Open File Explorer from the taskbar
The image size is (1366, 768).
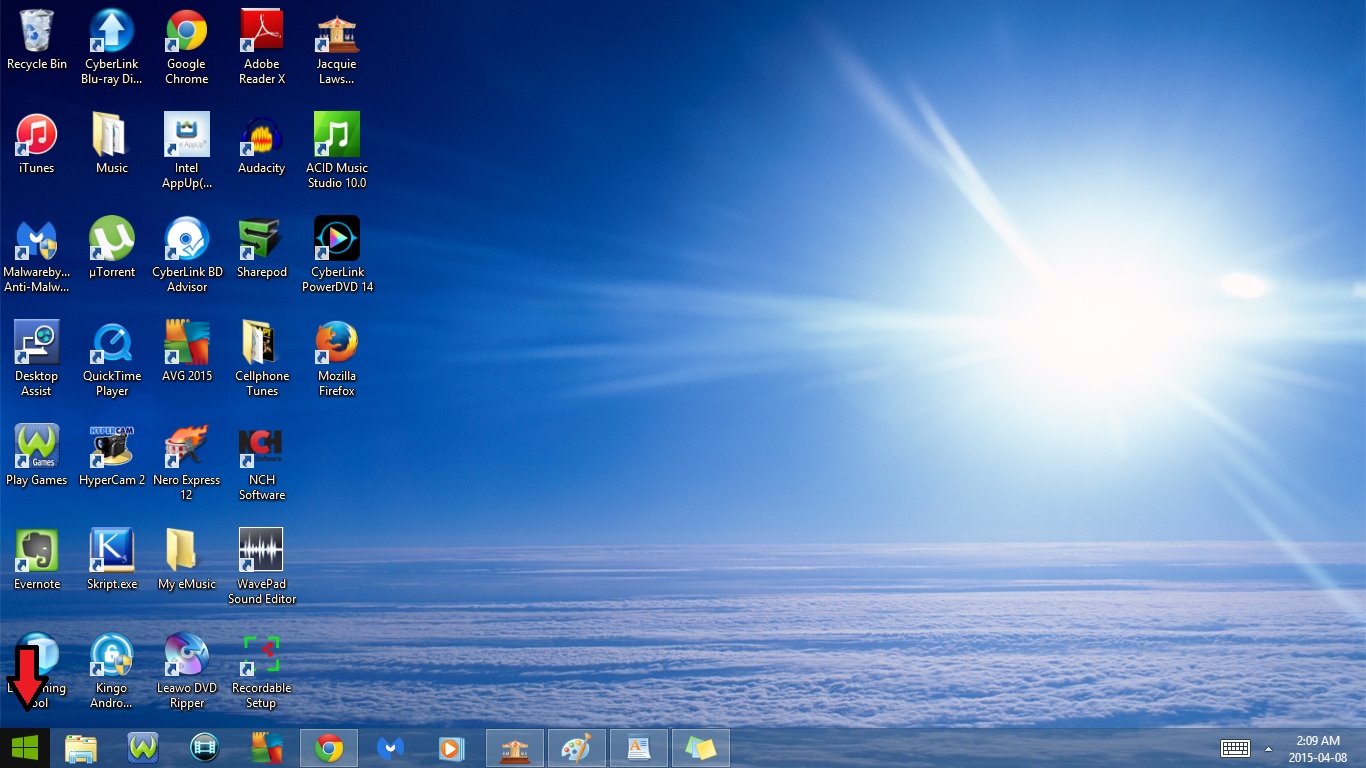(81, 748)
